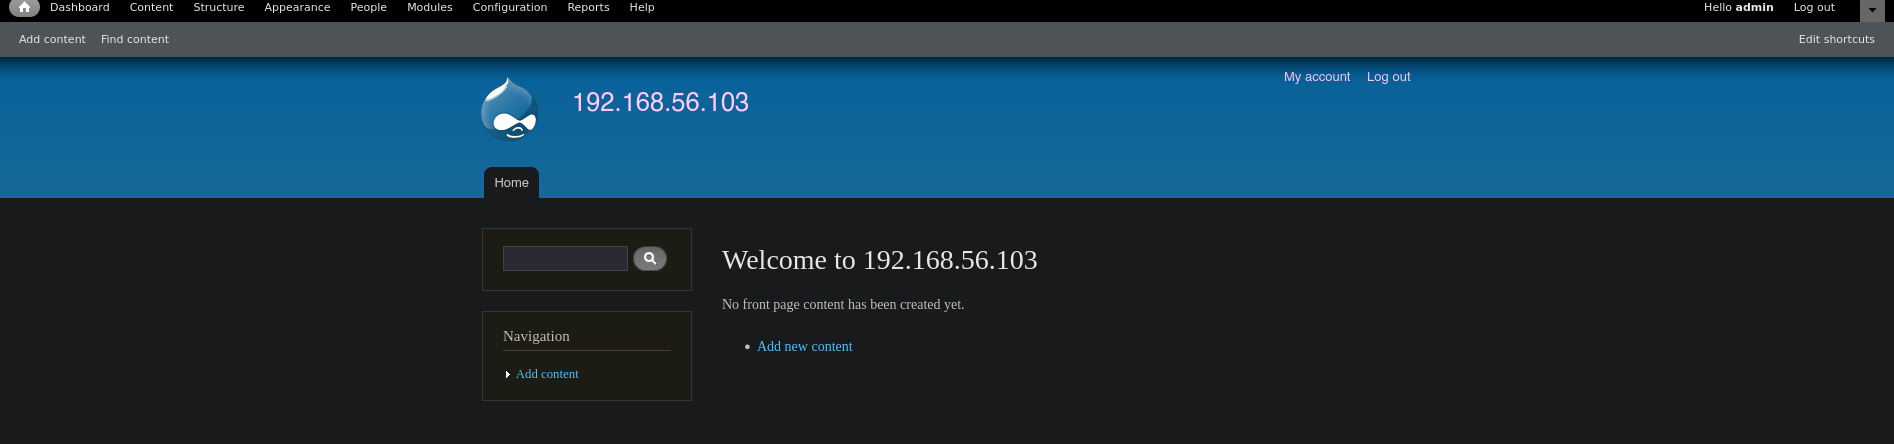Open the Structure menu
Screen dimensions: 1894x444
point(219,7)
